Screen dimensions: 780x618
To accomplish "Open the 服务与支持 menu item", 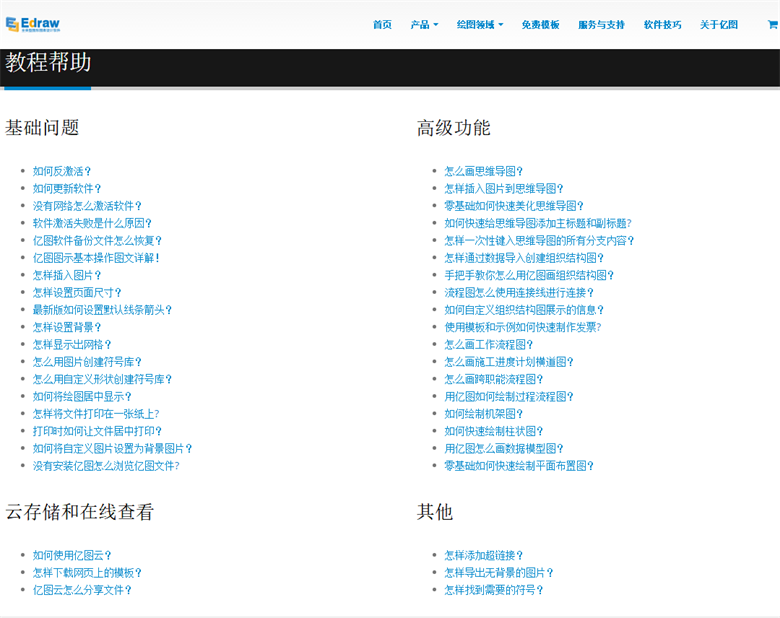I will [x=601, y=24].
